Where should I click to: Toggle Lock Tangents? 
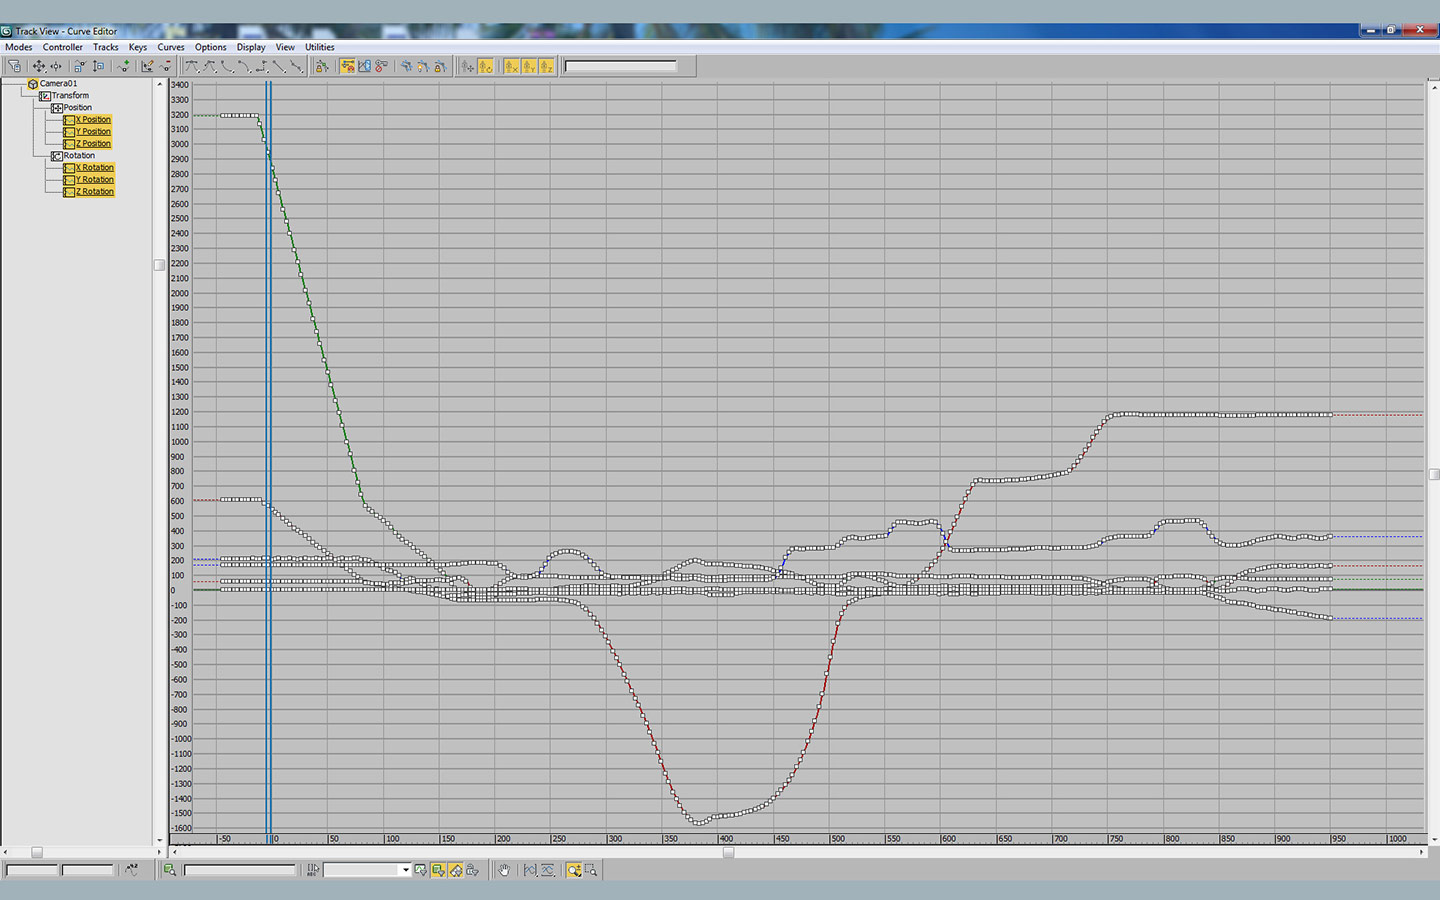coord(440,66)
